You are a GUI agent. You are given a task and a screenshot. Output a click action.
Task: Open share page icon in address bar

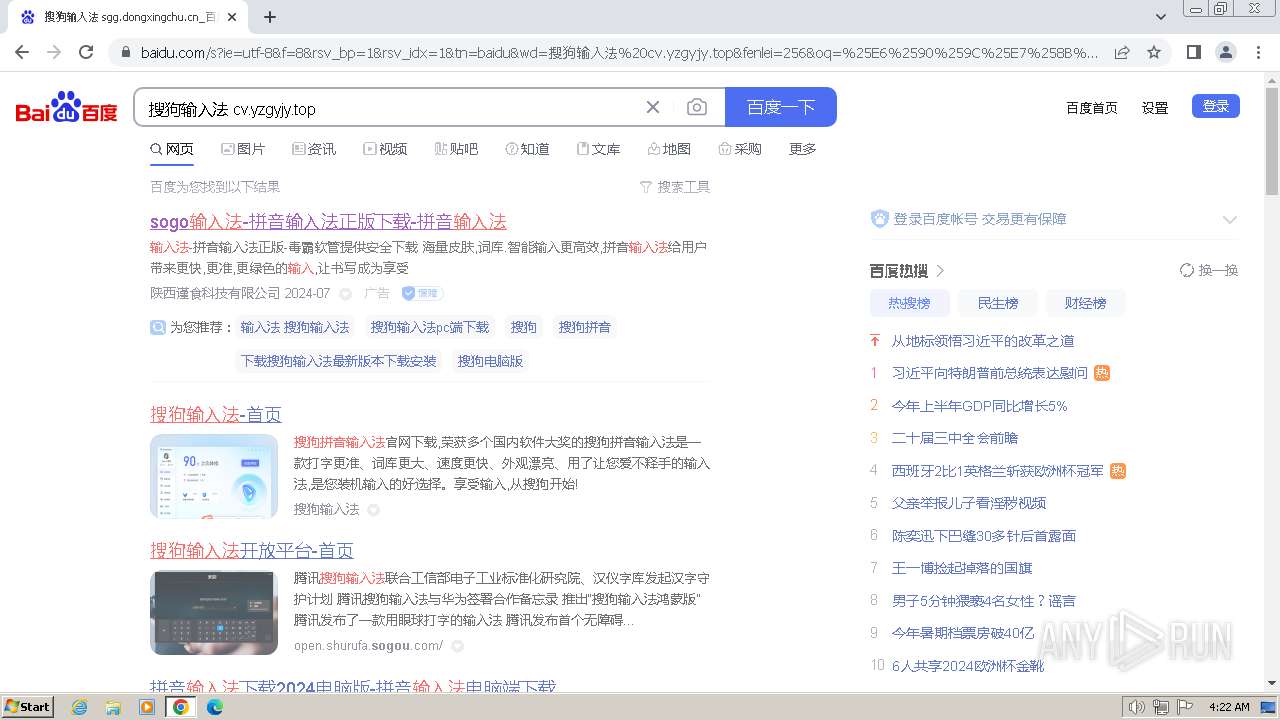(1122, 52)
